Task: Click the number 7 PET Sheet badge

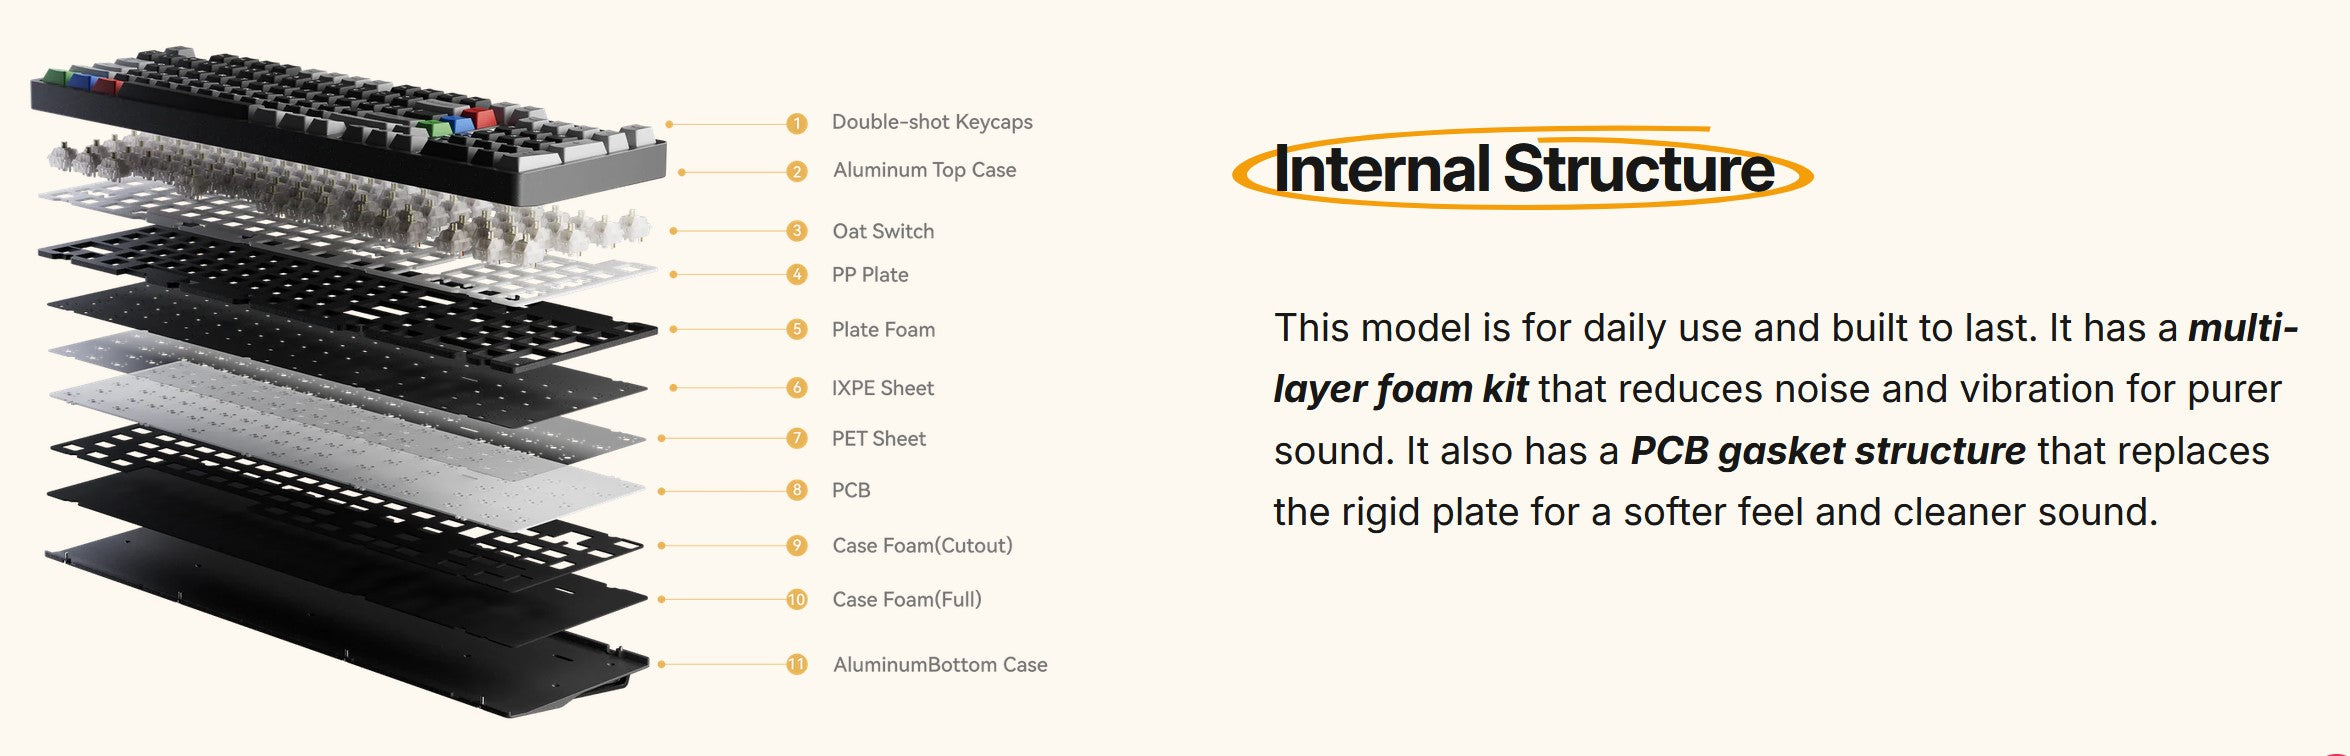Action: 796,438
